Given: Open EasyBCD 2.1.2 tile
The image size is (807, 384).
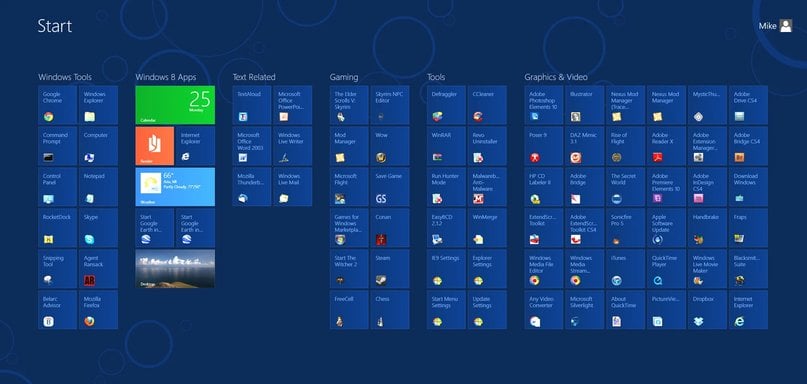Looking at the screenshot, I should click(446, 228).
